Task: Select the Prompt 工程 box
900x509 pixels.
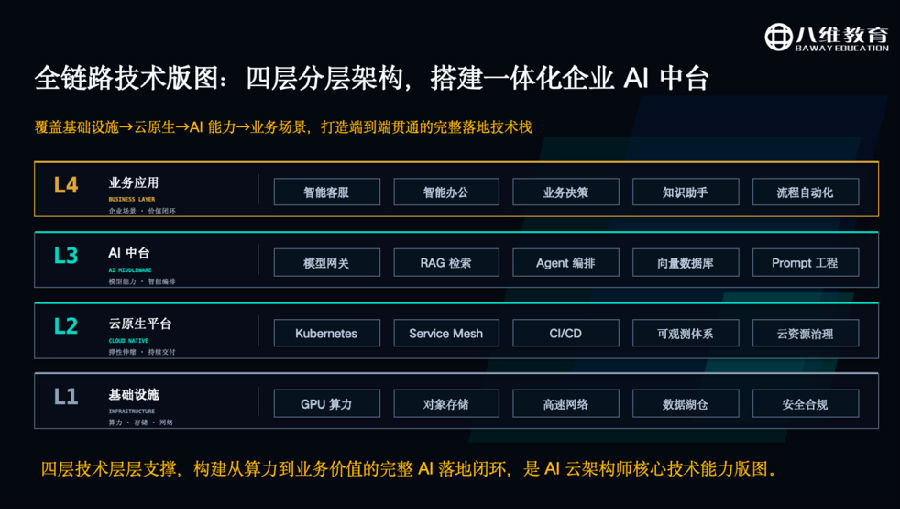Action: [x=805, y=262]
